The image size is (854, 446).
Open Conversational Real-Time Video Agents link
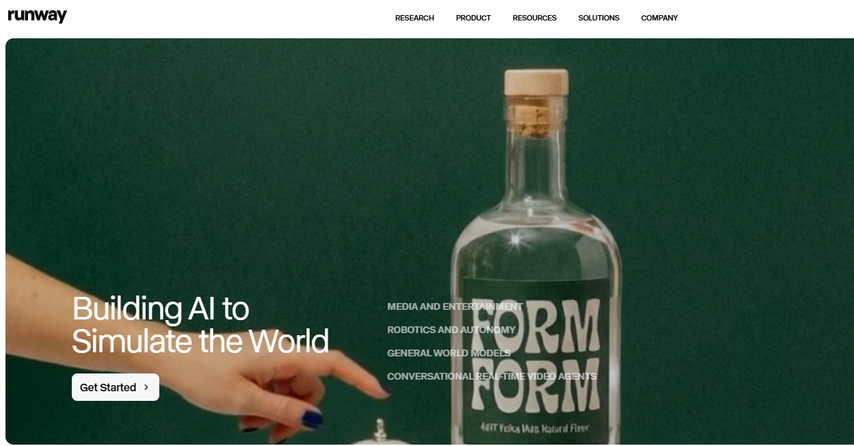[492, 376]
